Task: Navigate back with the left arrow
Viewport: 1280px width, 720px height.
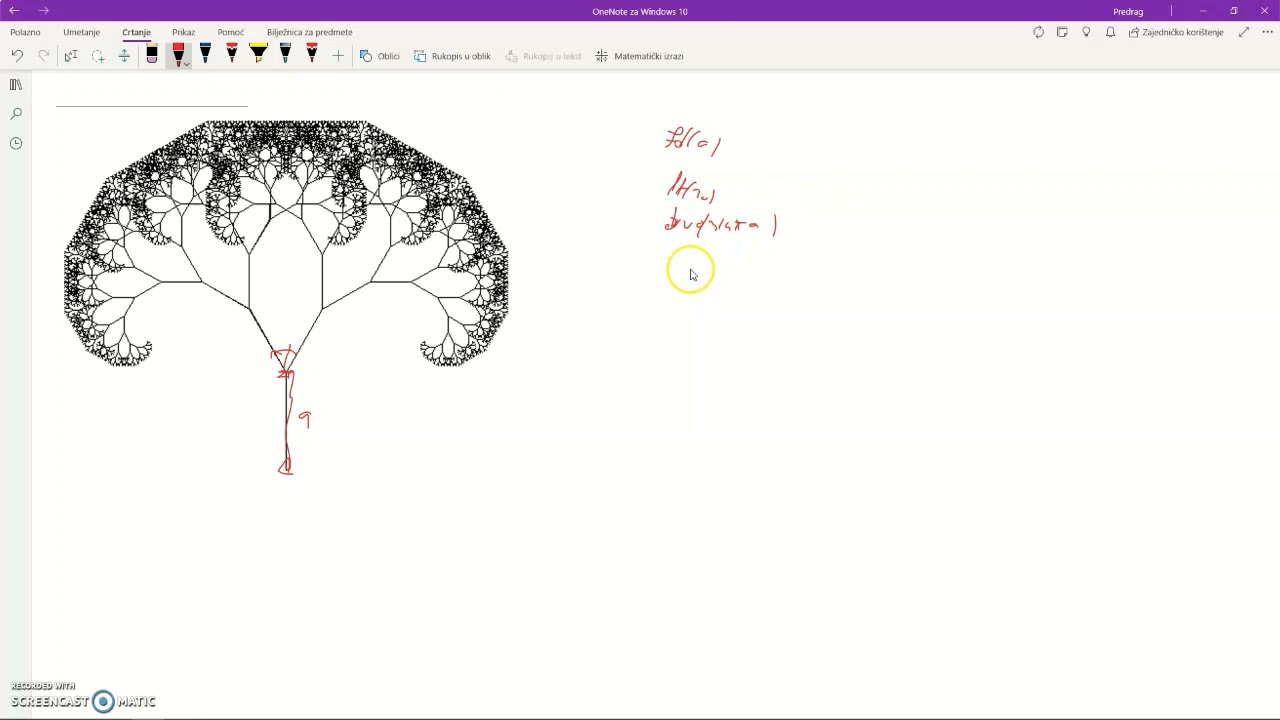Action: tap(15, 11)
